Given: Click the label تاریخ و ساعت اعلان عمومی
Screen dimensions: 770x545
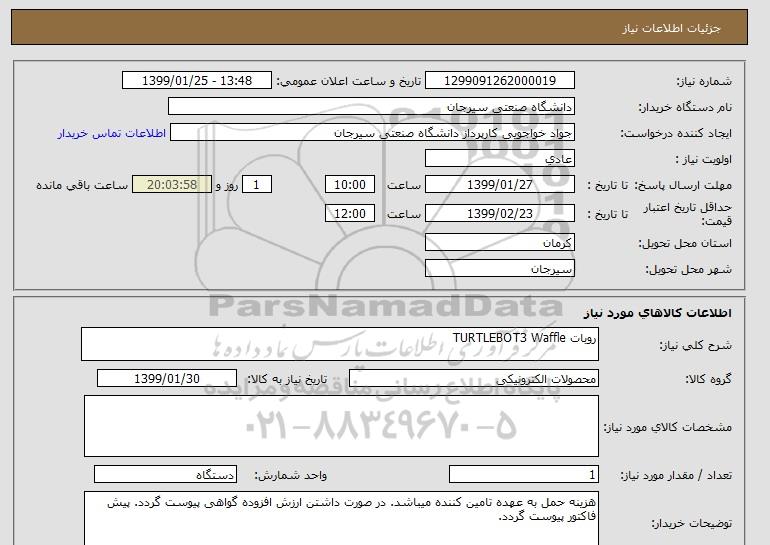Looking at the screenshot, I should coord(349,81).
